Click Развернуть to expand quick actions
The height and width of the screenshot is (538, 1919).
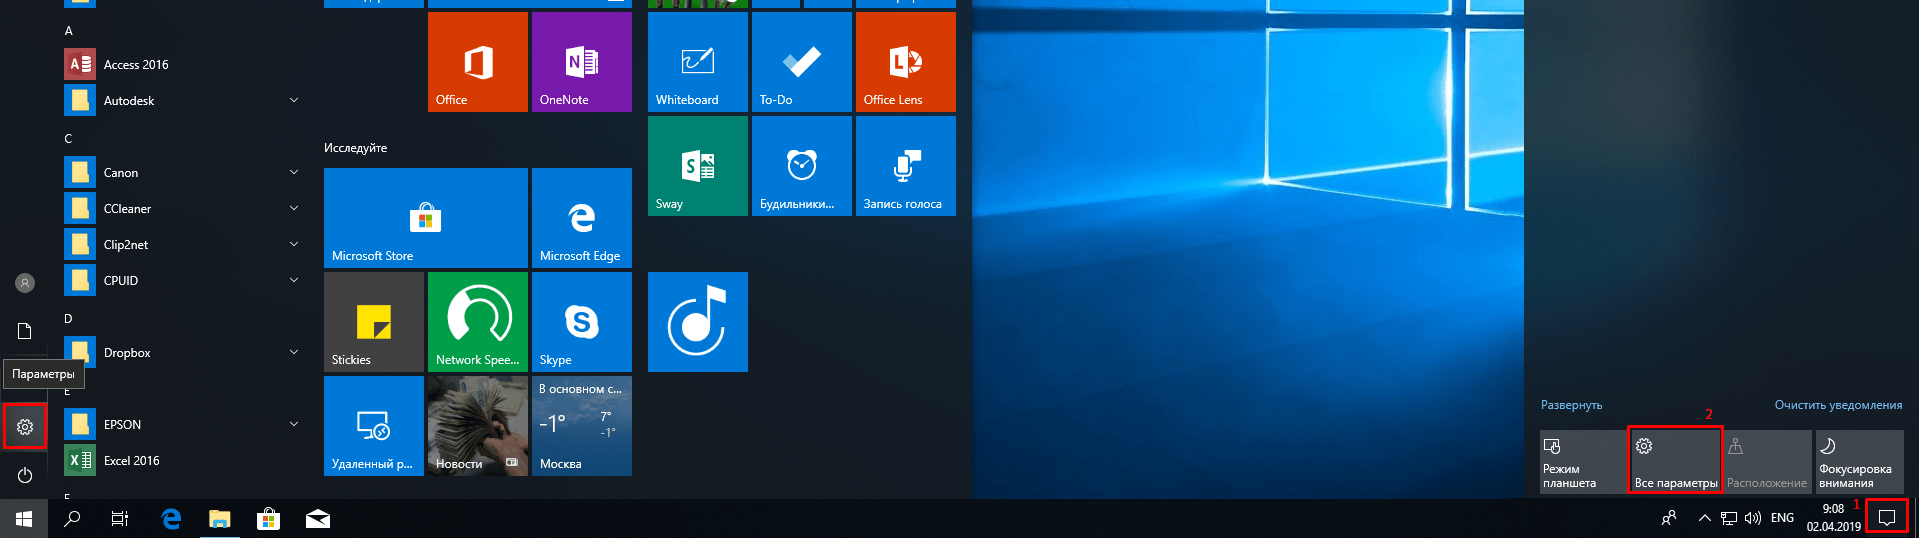[x=1571, y=405]
